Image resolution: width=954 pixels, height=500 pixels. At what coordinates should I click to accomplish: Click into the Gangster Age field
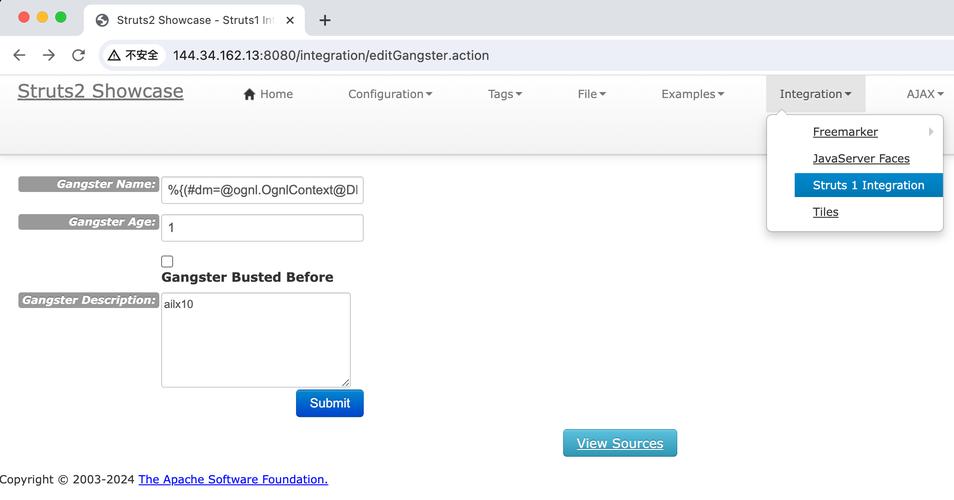click(262, 228)
